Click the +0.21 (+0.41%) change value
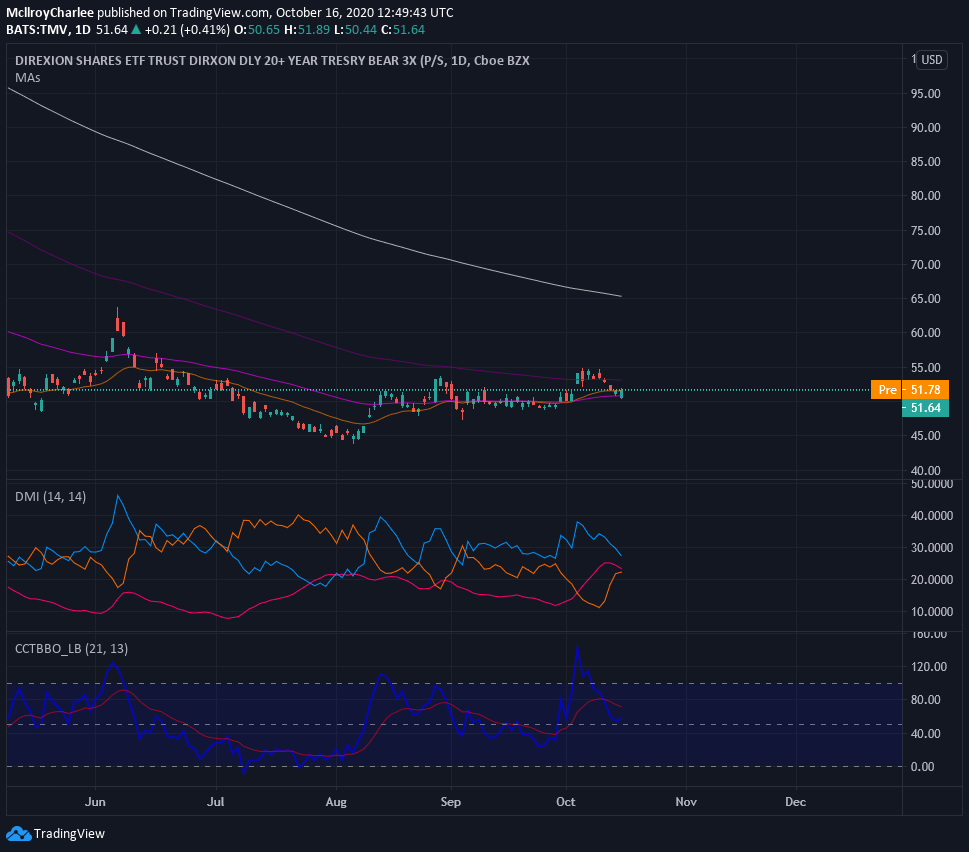This screenshot has width=969, height=852. (x=187, y=30)
